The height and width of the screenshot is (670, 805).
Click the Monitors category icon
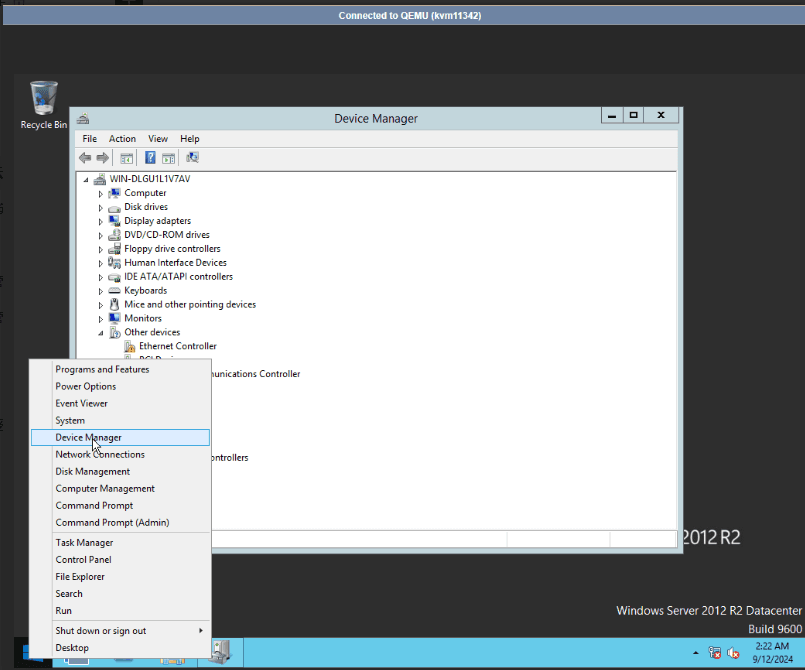click(114, 318)
